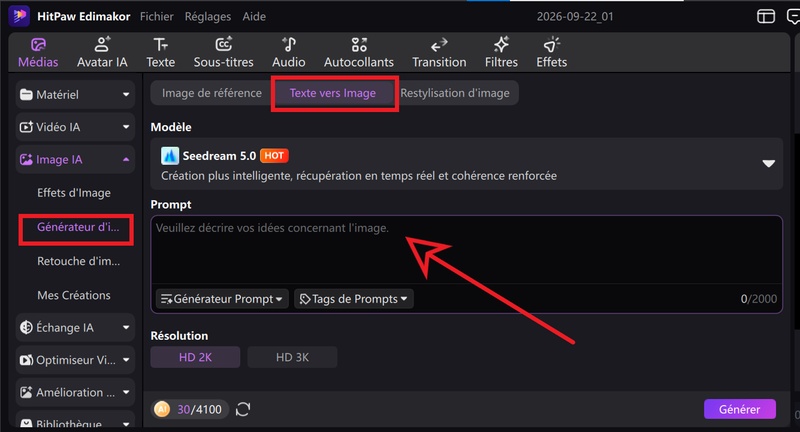Screen dimensions: 800x432
Task: Click the Seedream 5.0 model logo
Action: click(x=170, y=156)
